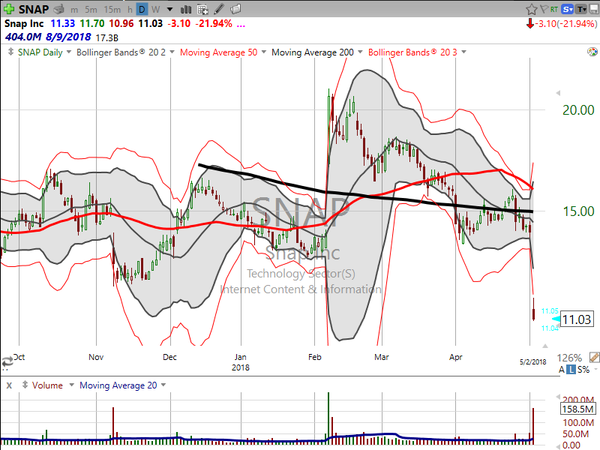
Task: Click the SNAP ticker symbol
Action: click(x=34, y=9)
